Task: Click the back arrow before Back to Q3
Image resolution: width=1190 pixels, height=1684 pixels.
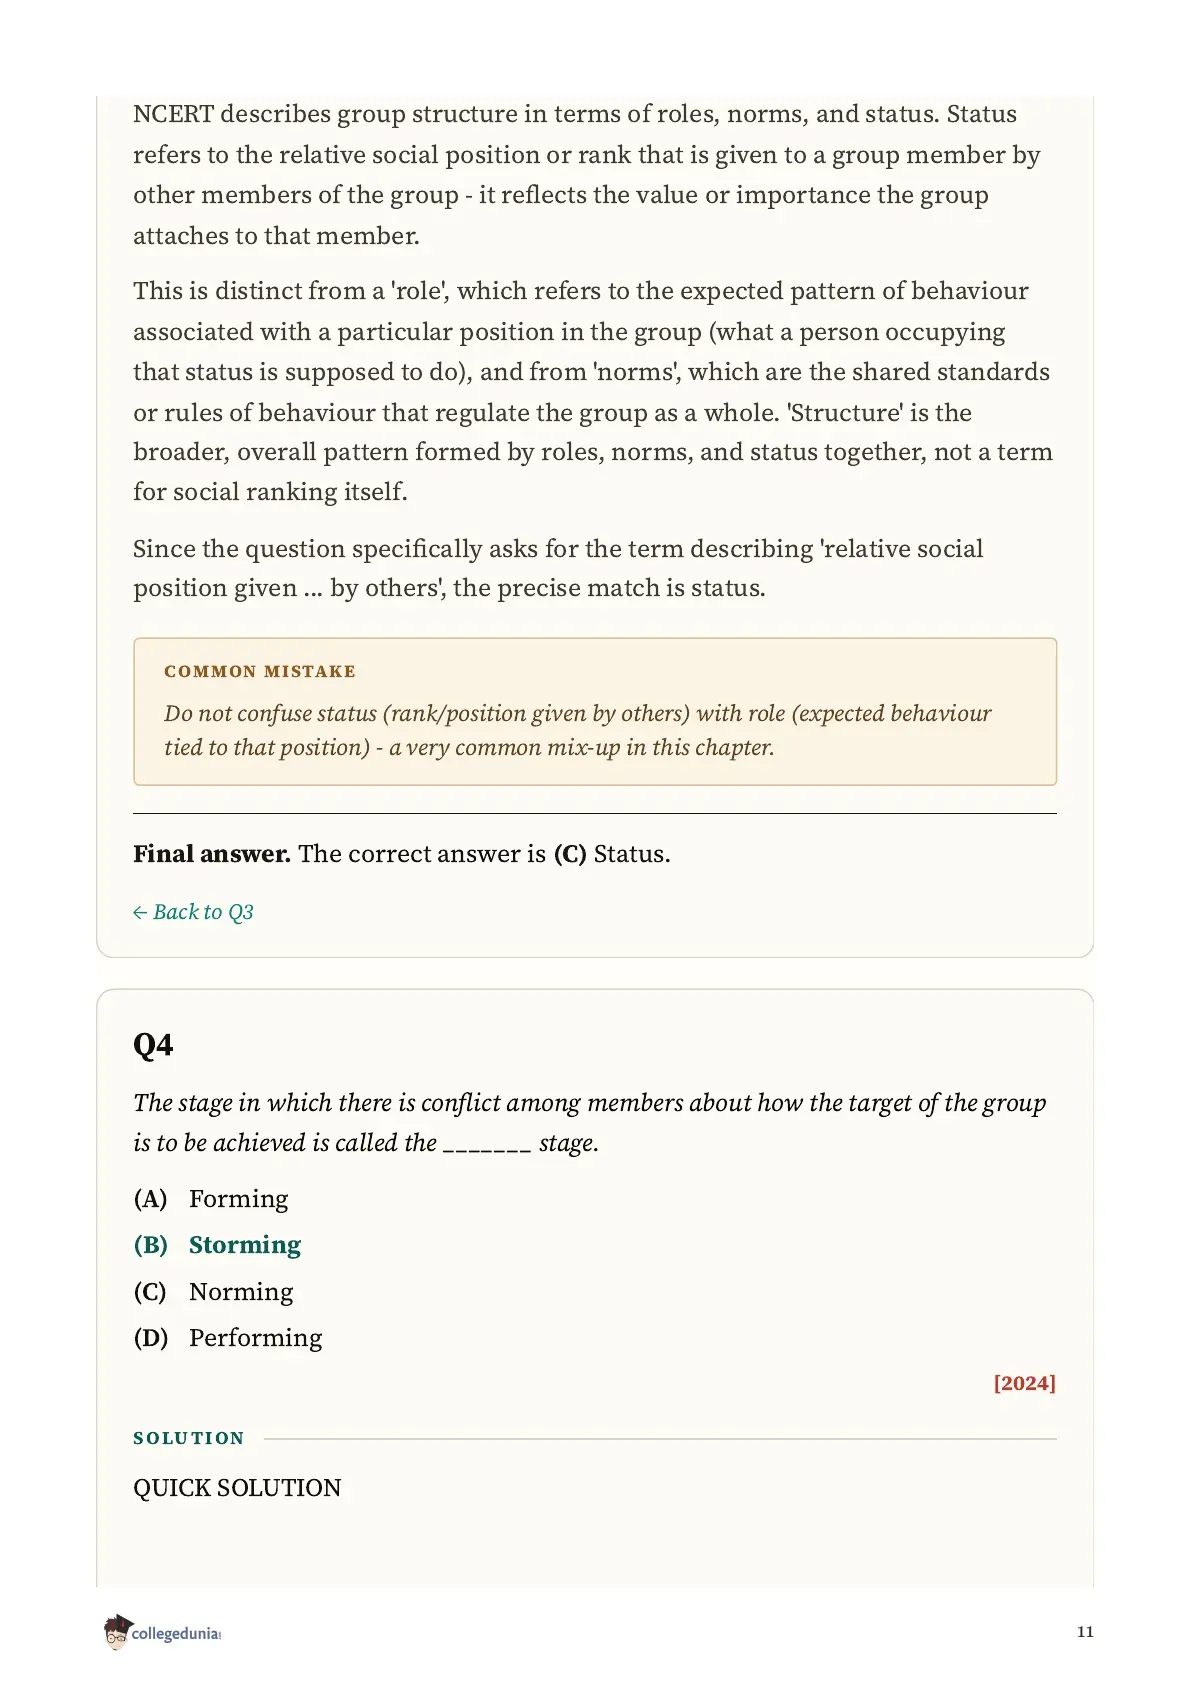Action: pyautogui.click(x=140, y=912)
